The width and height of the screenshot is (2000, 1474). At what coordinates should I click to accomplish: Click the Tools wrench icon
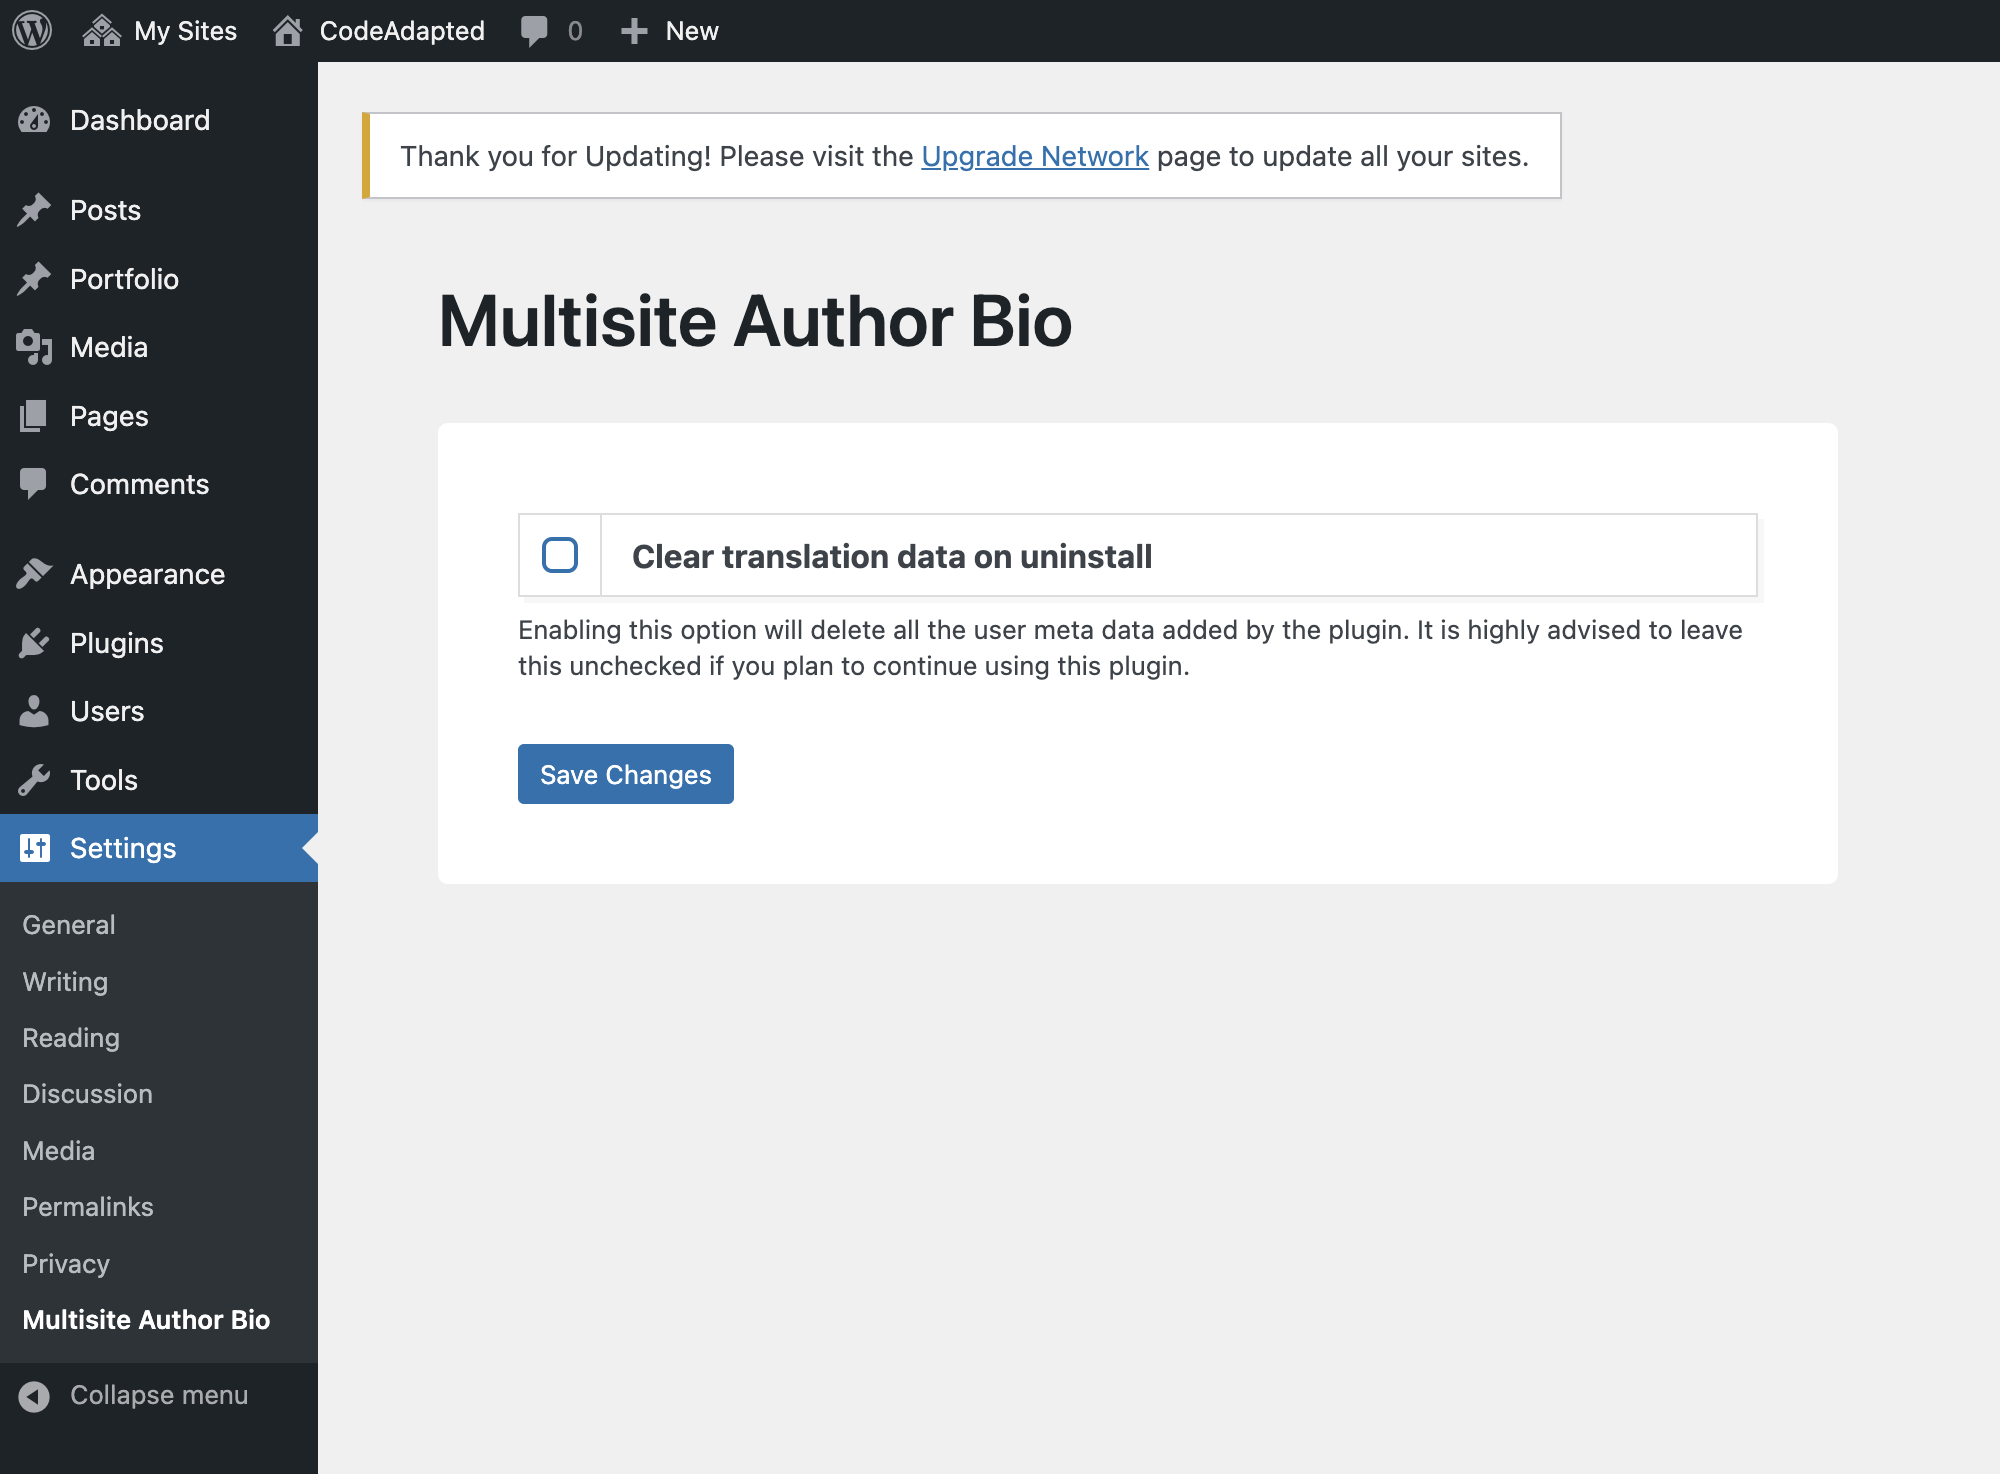(x=34, y=780)
